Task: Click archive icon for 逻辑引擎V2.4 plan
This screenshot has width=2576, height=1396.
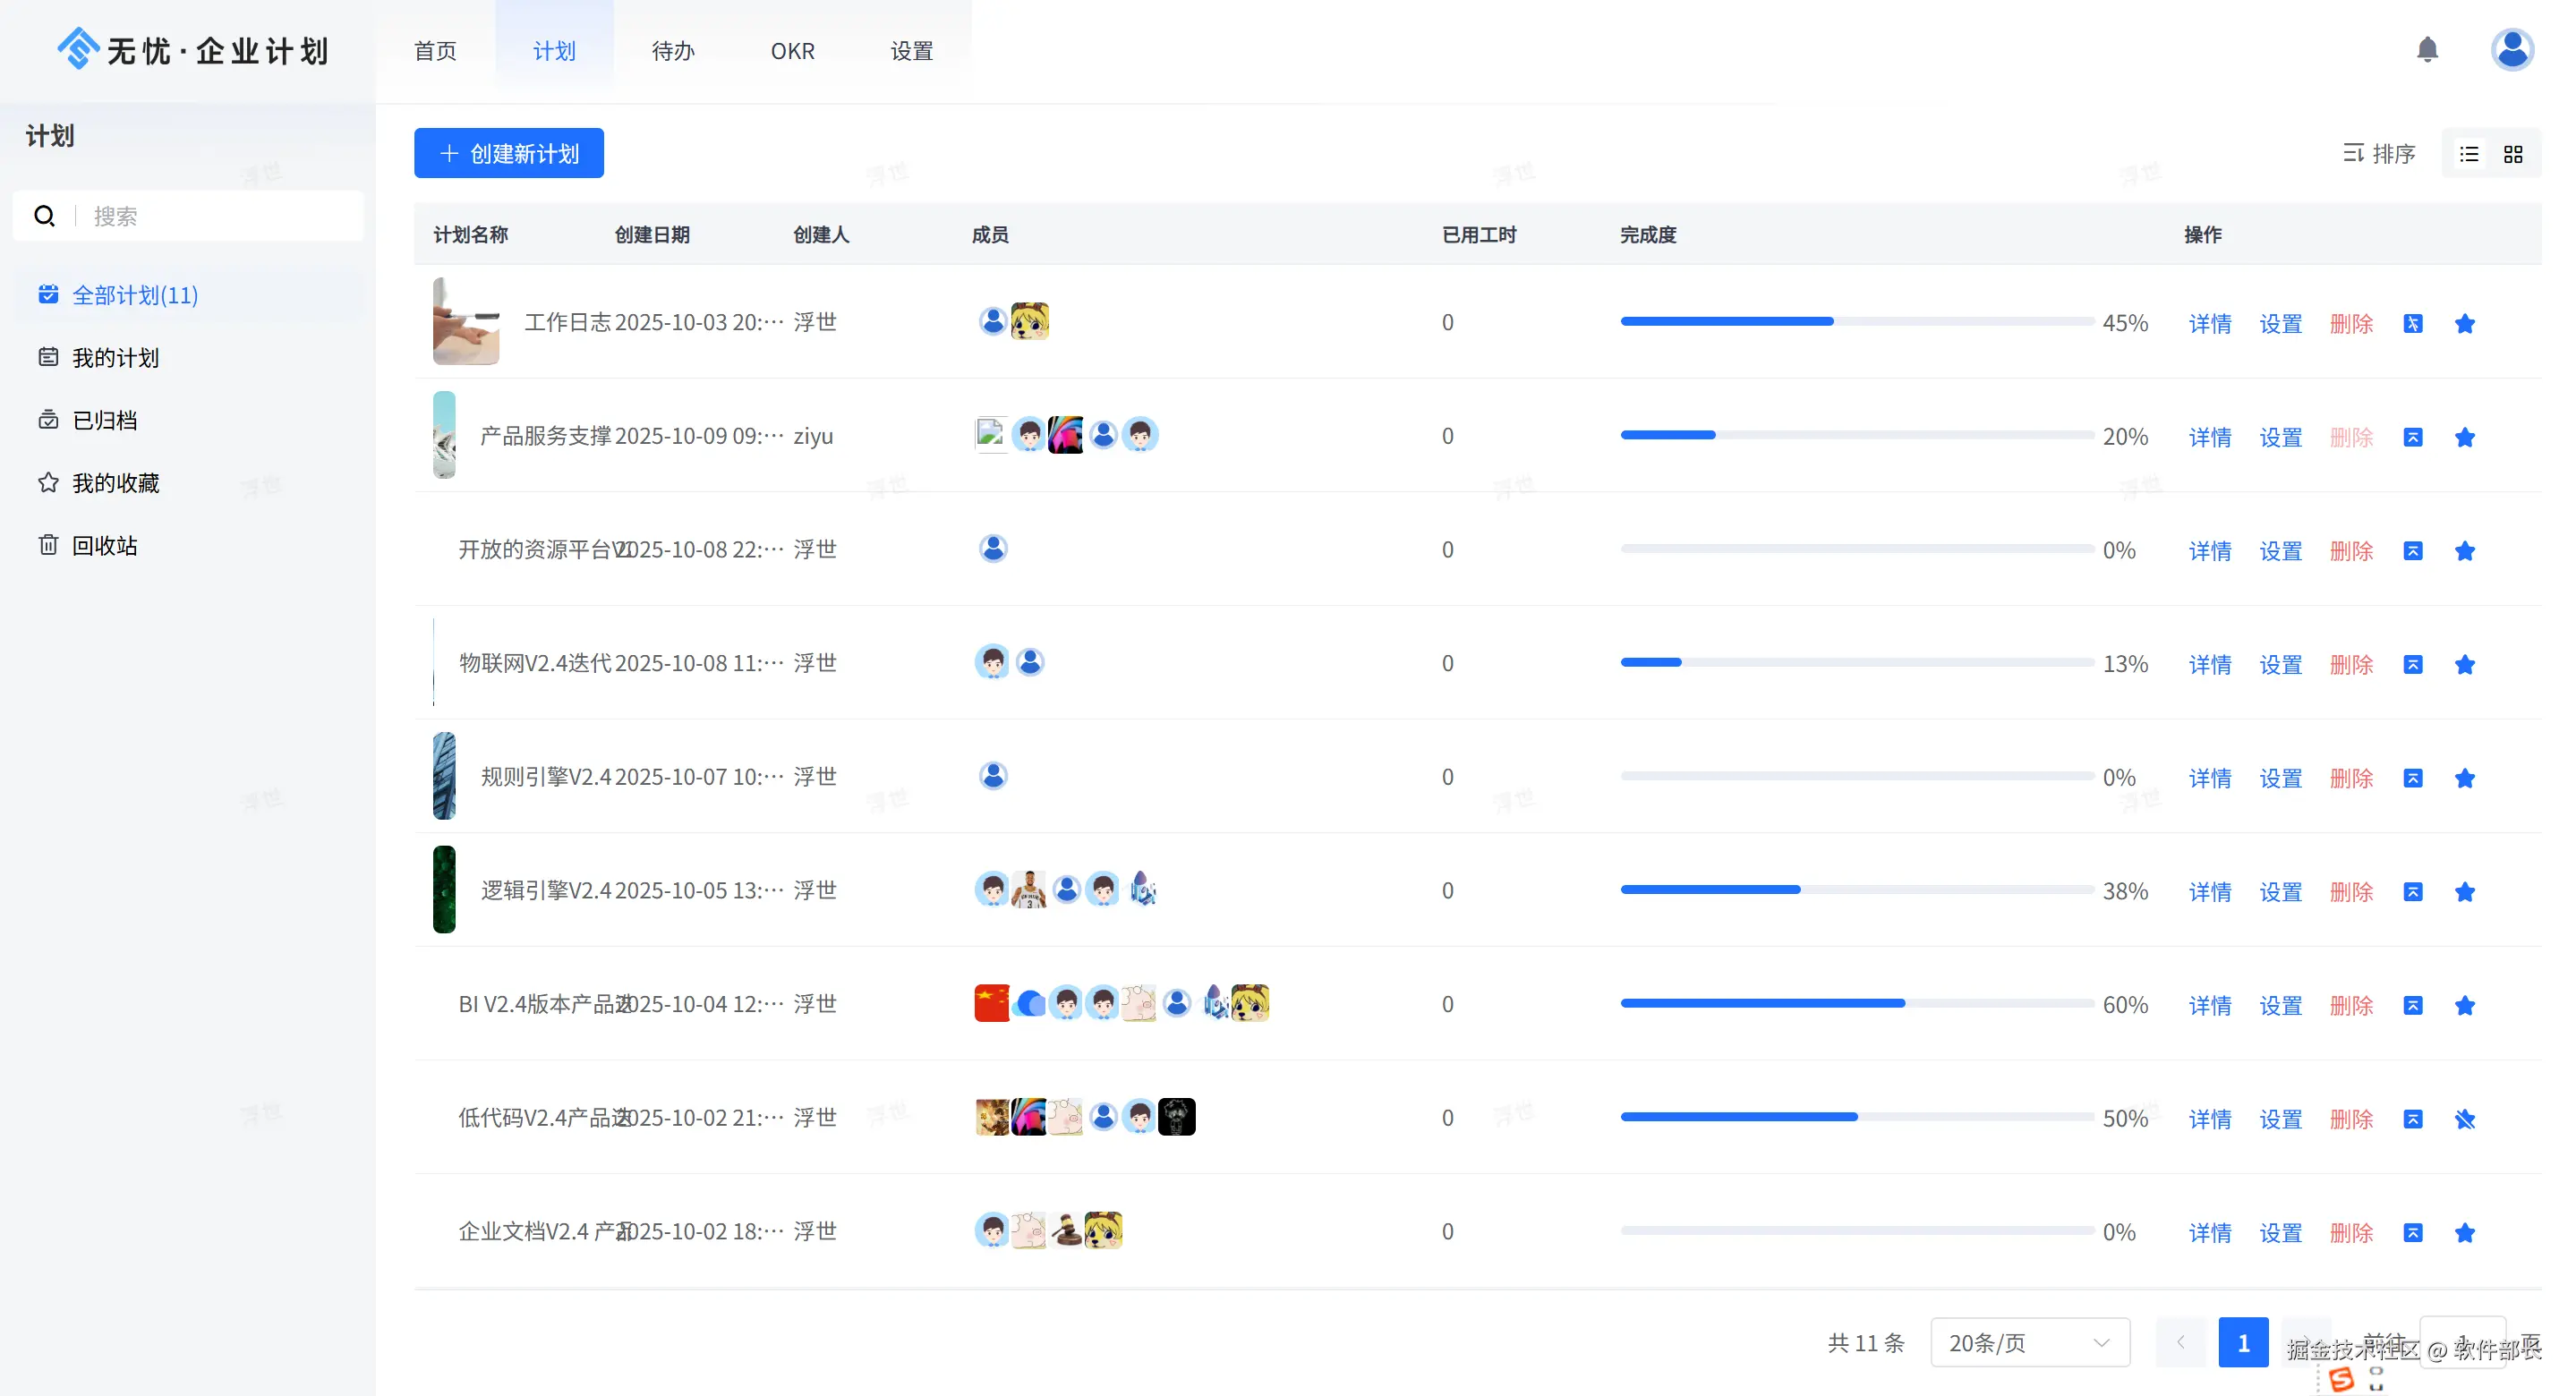Action: [2413, 892]
